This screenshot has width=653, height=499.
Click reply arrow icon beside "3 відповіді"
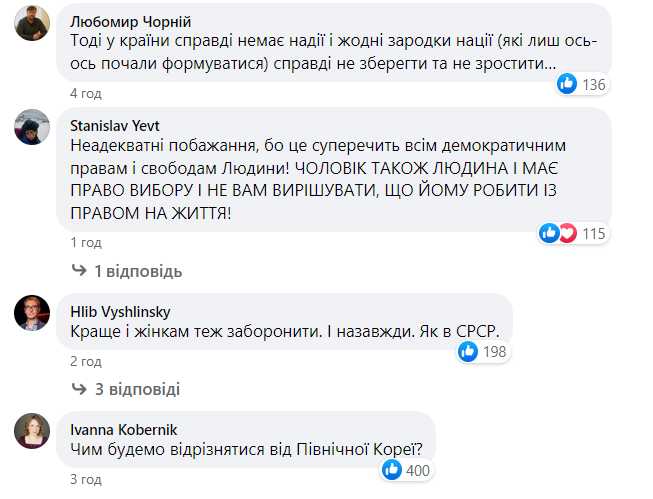tap(79, 389)
